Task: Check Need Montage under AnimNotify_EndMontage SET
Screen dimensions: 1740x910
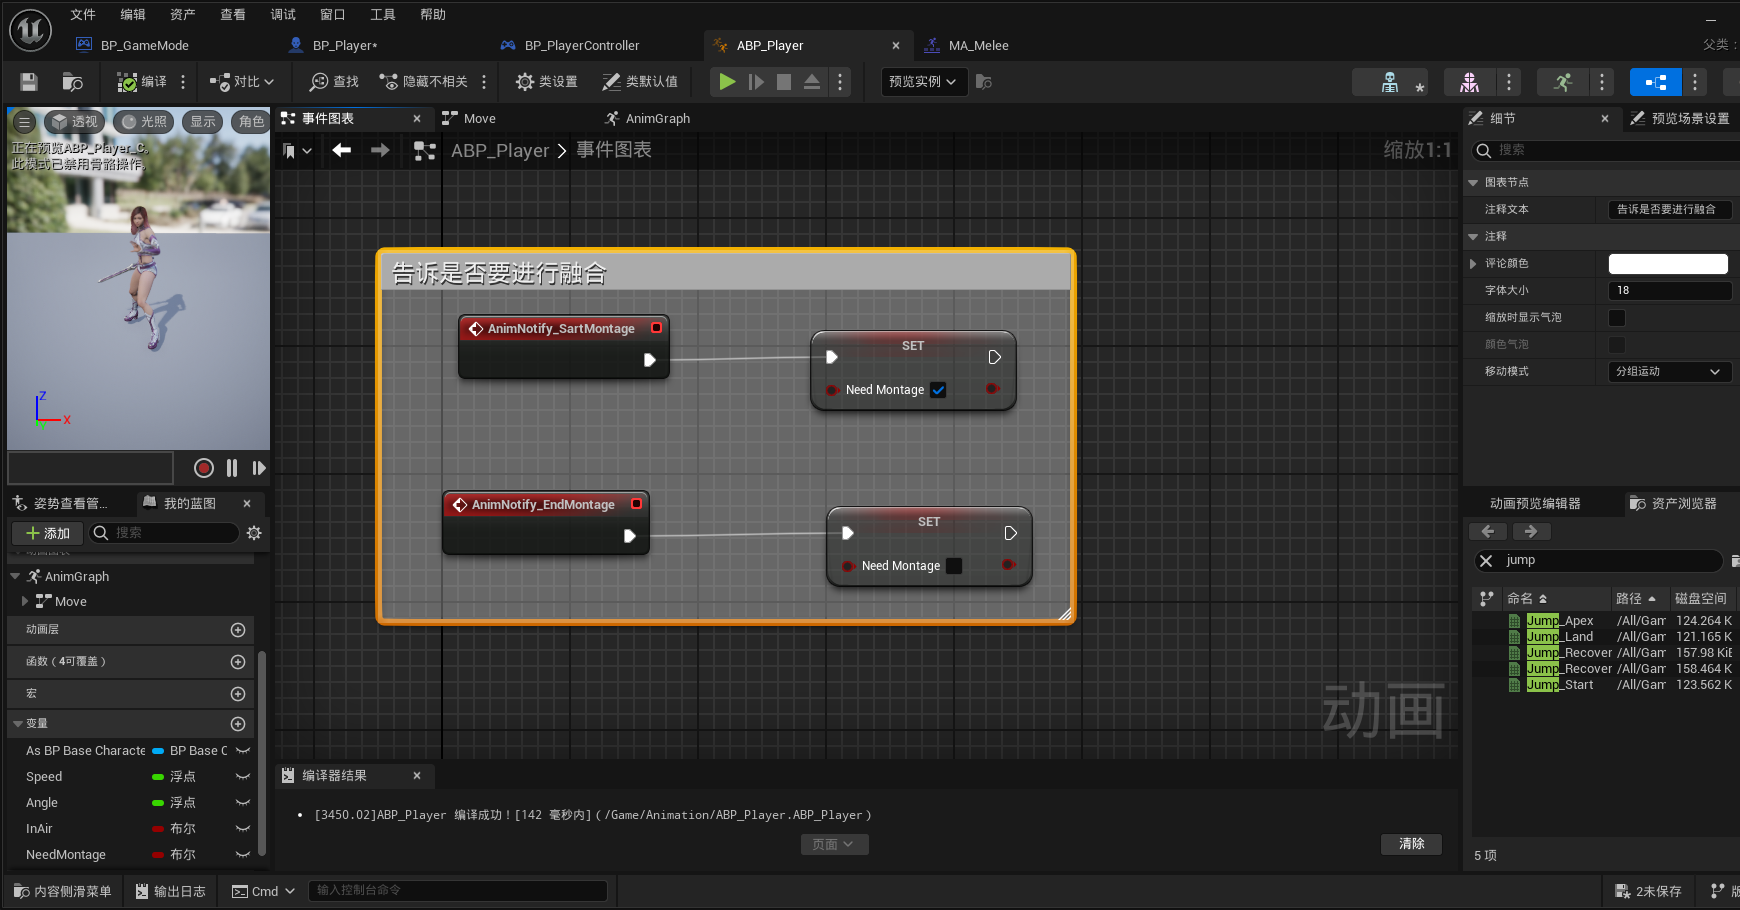Action: [x=954, y=566]
